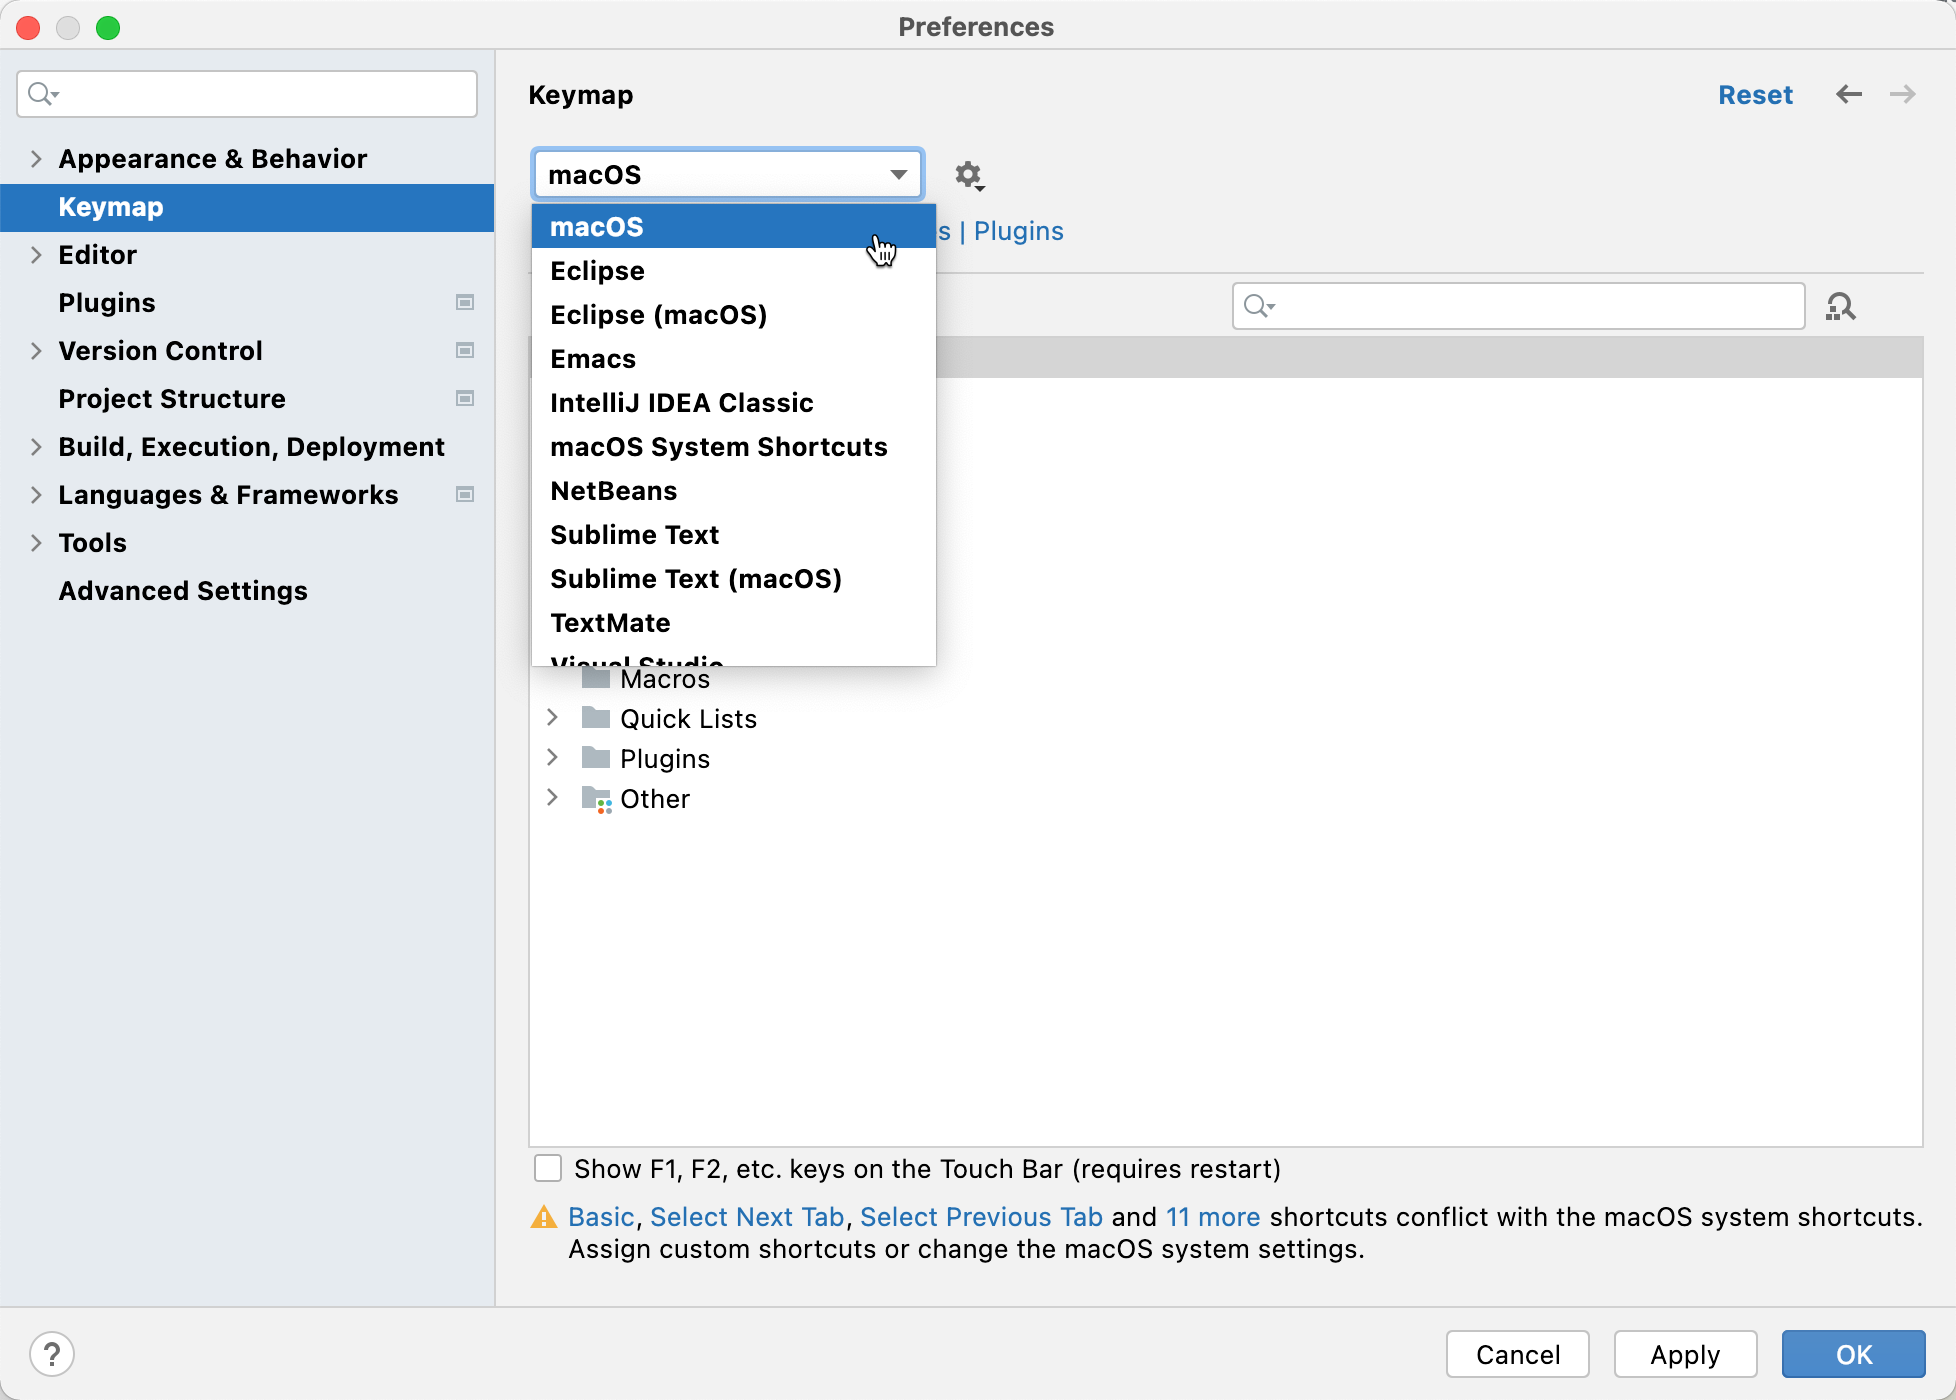Click the Other folder icon
This screenshot has height=1400, width=1956.
point(597,798)
